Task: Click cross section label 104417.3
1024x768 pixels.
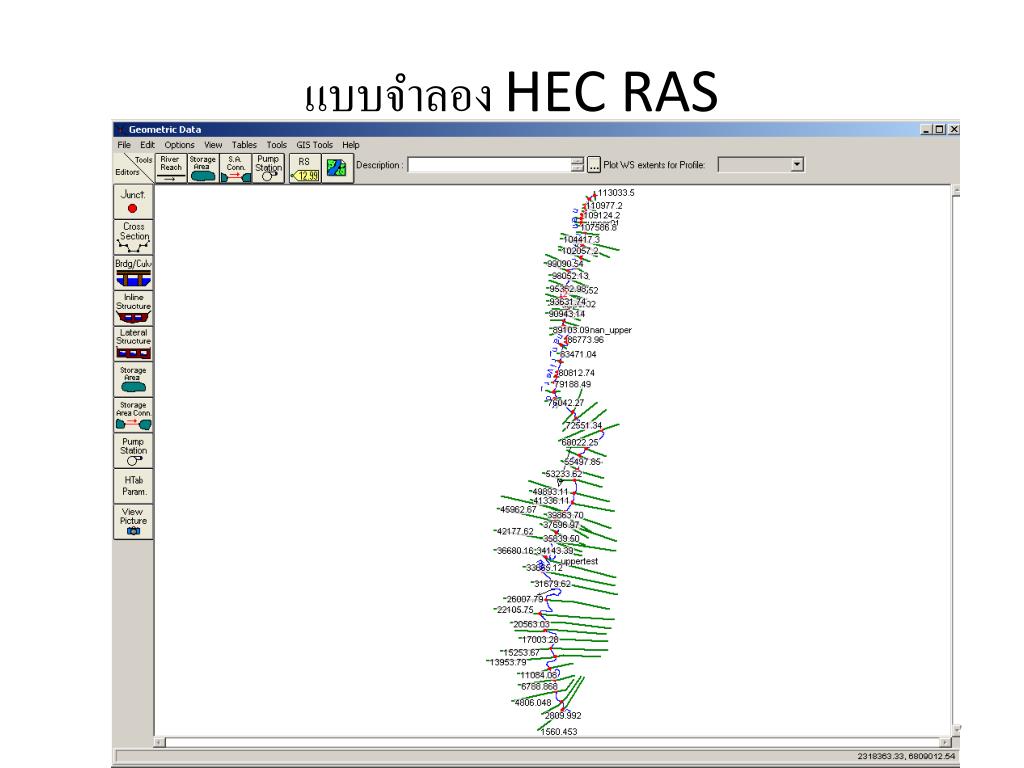Action: pos(581,240)
